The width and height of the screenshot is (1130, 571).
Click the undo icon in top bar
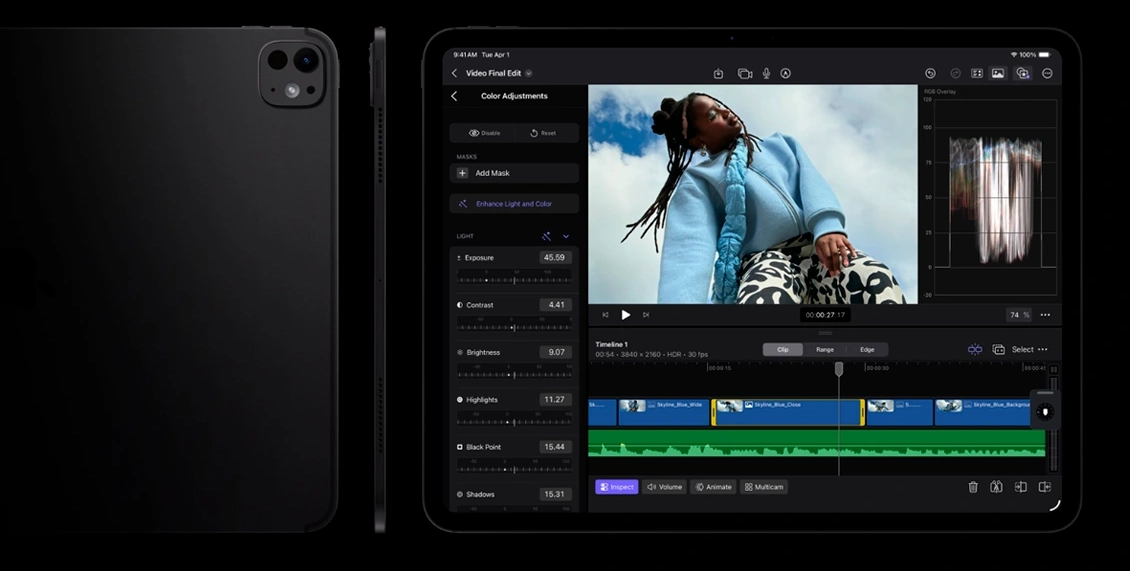coord(930,73)
